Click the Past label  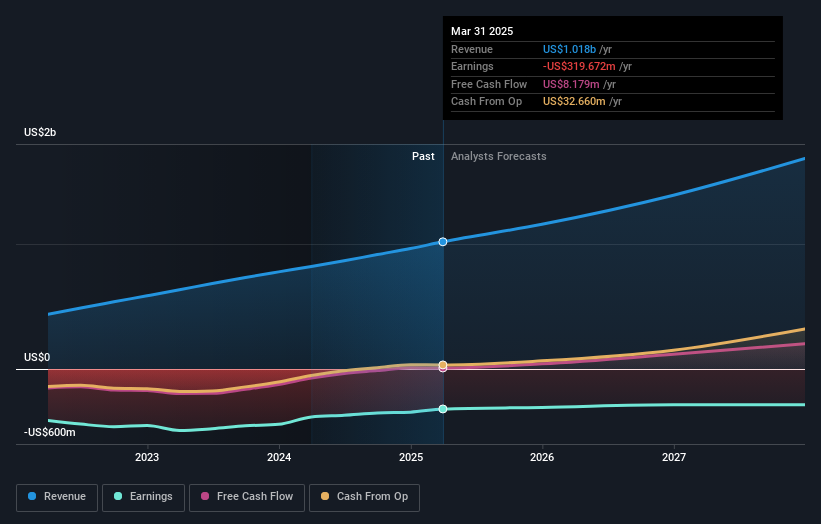423,157
